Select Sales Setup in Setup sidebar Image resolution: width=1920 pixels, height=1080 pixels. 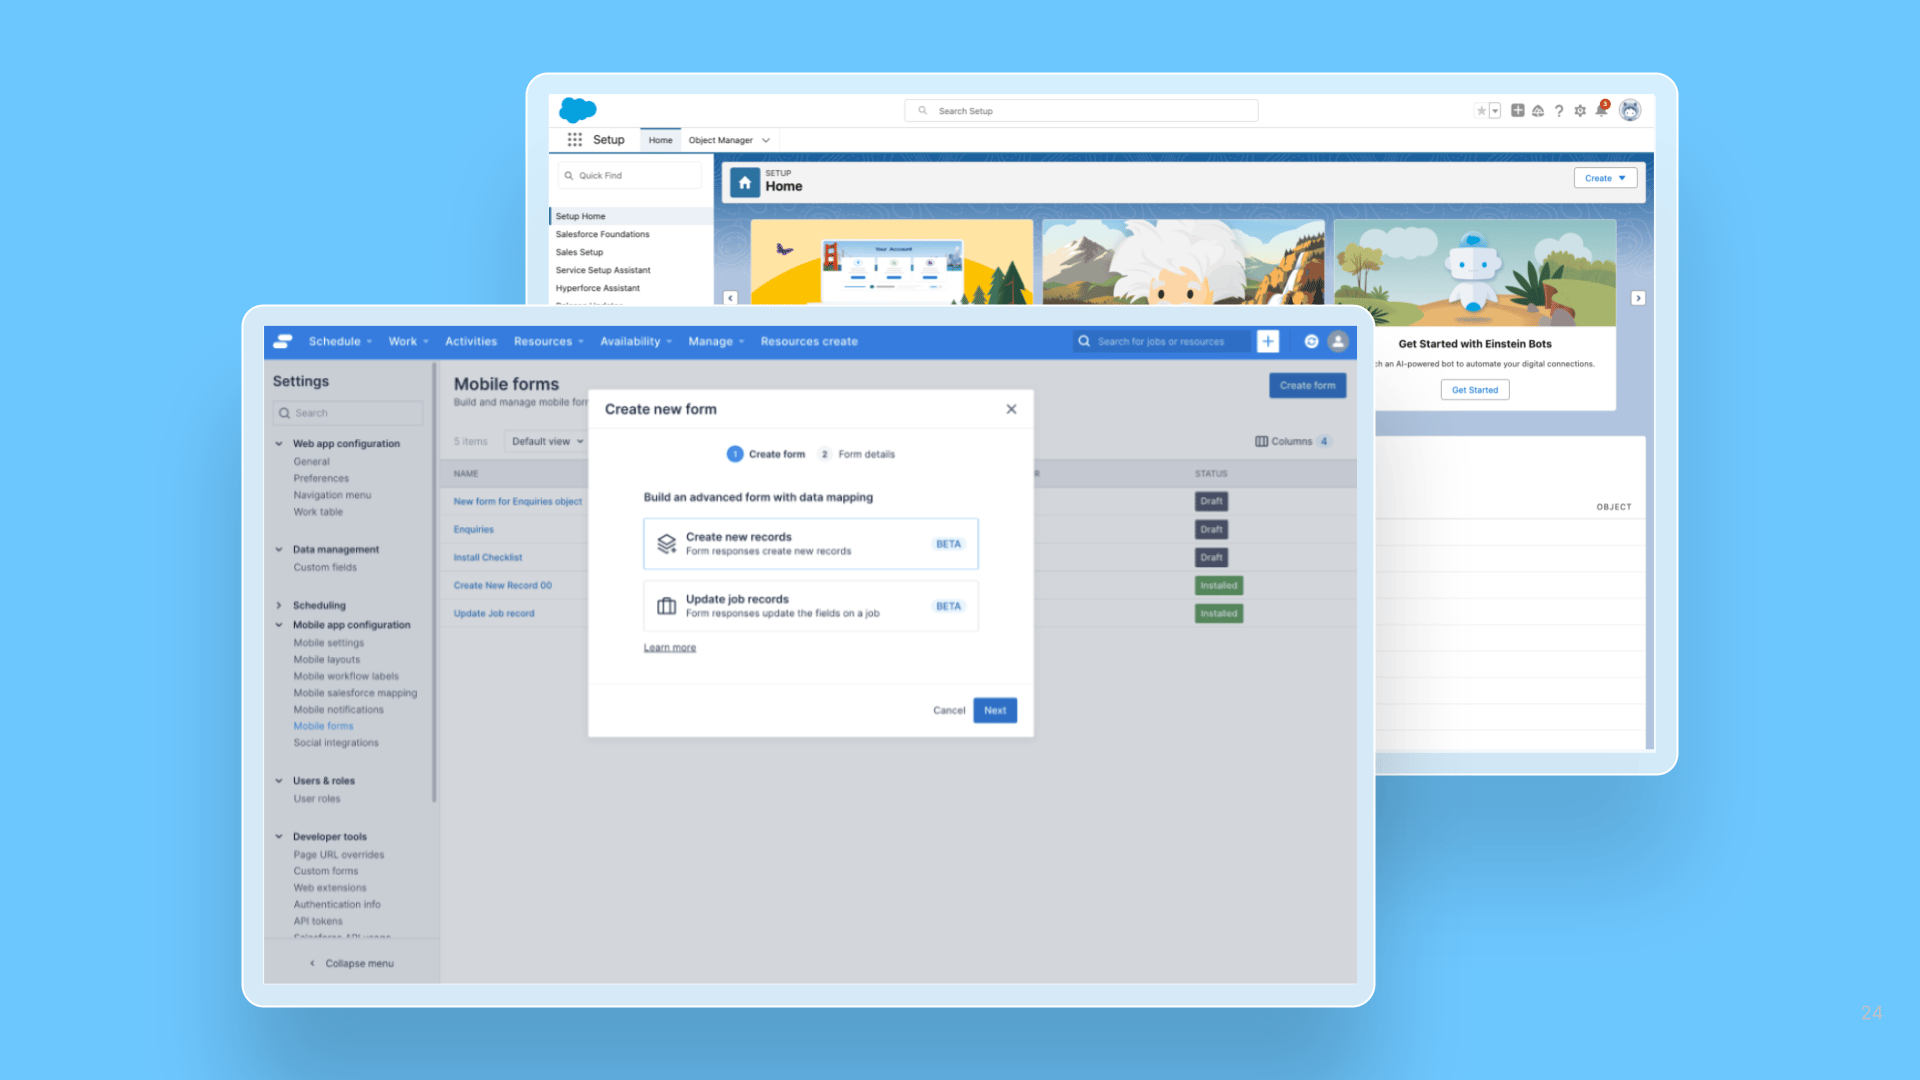579,252
